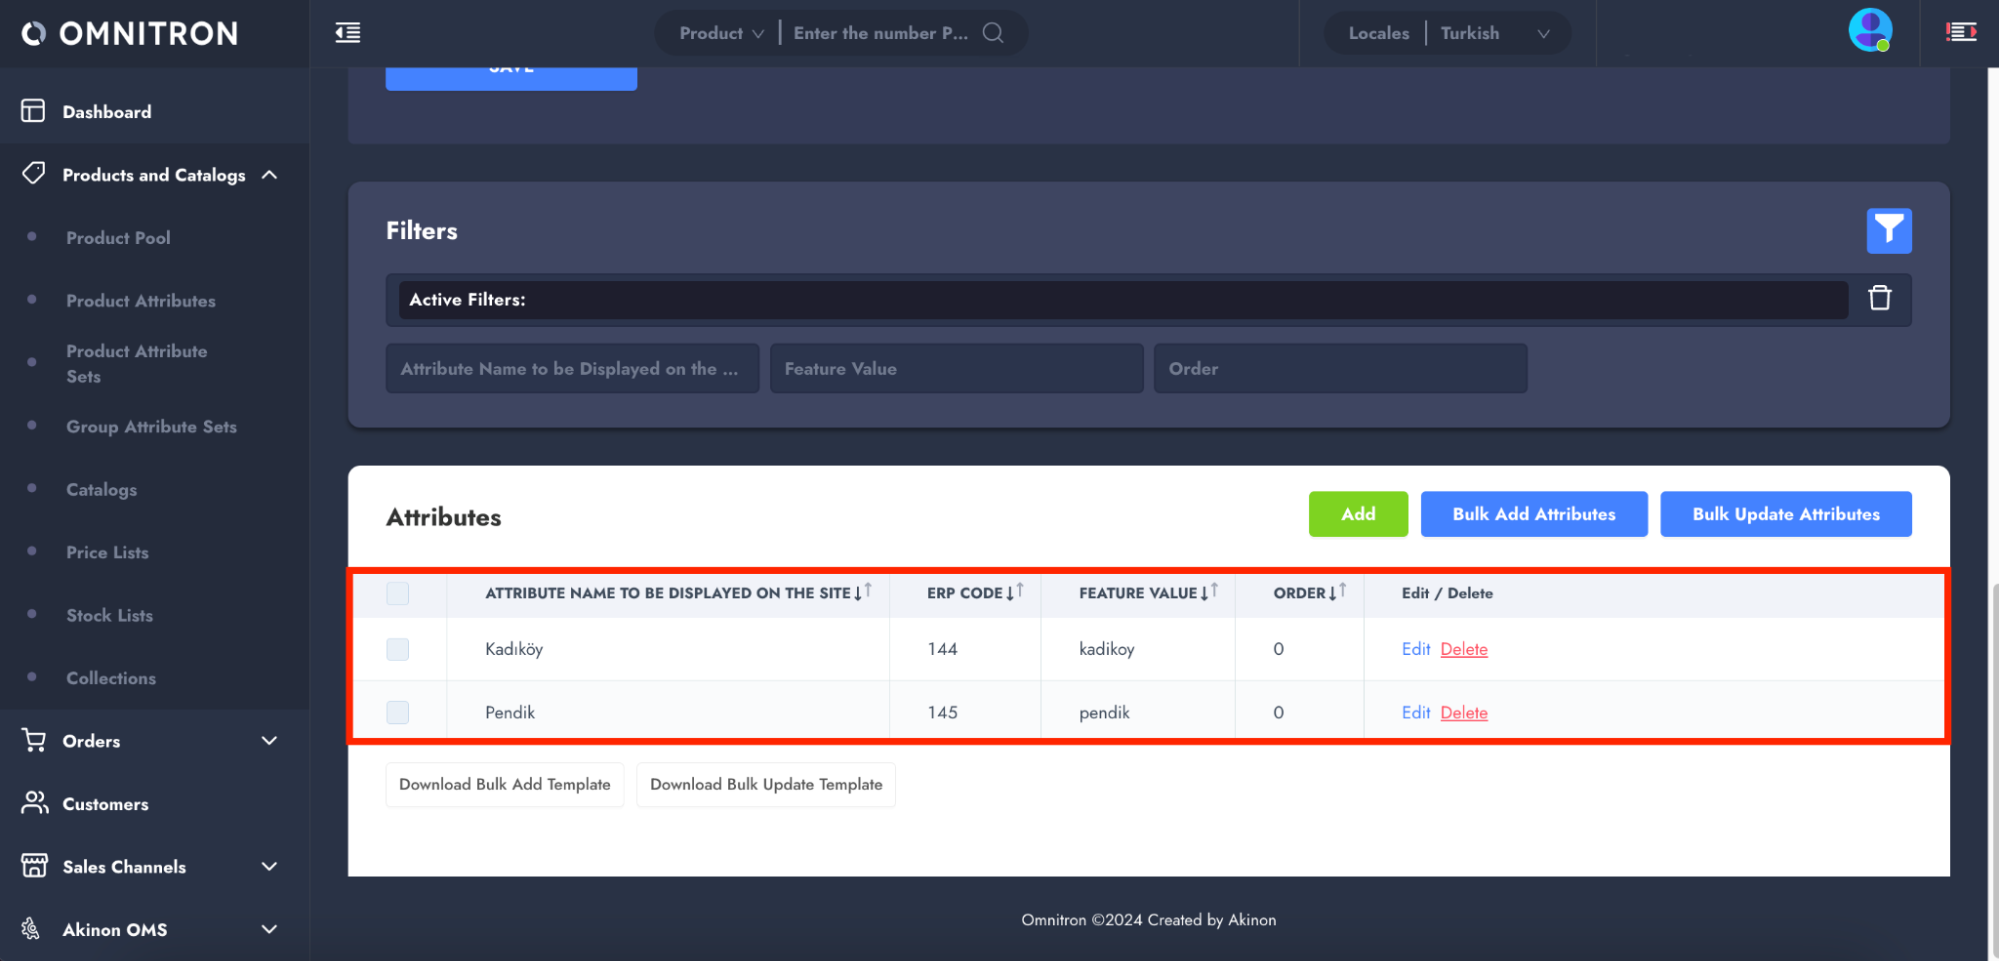
Task: Check the Pendik row checkbox
Action: click(398, 712)
